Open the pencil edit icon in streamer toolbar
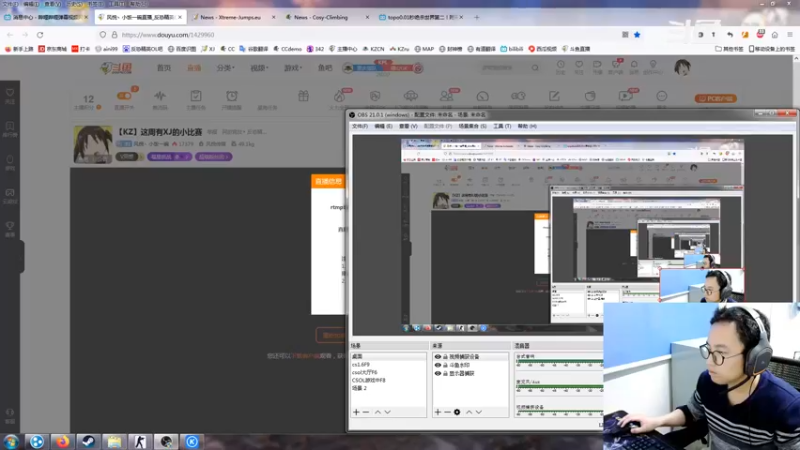Screen dimensions: 800x450 554,97
